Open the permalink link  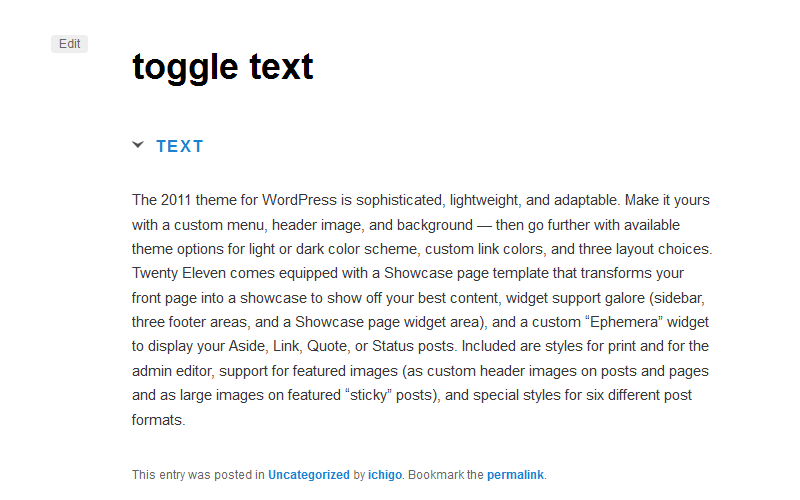(515, 475)
